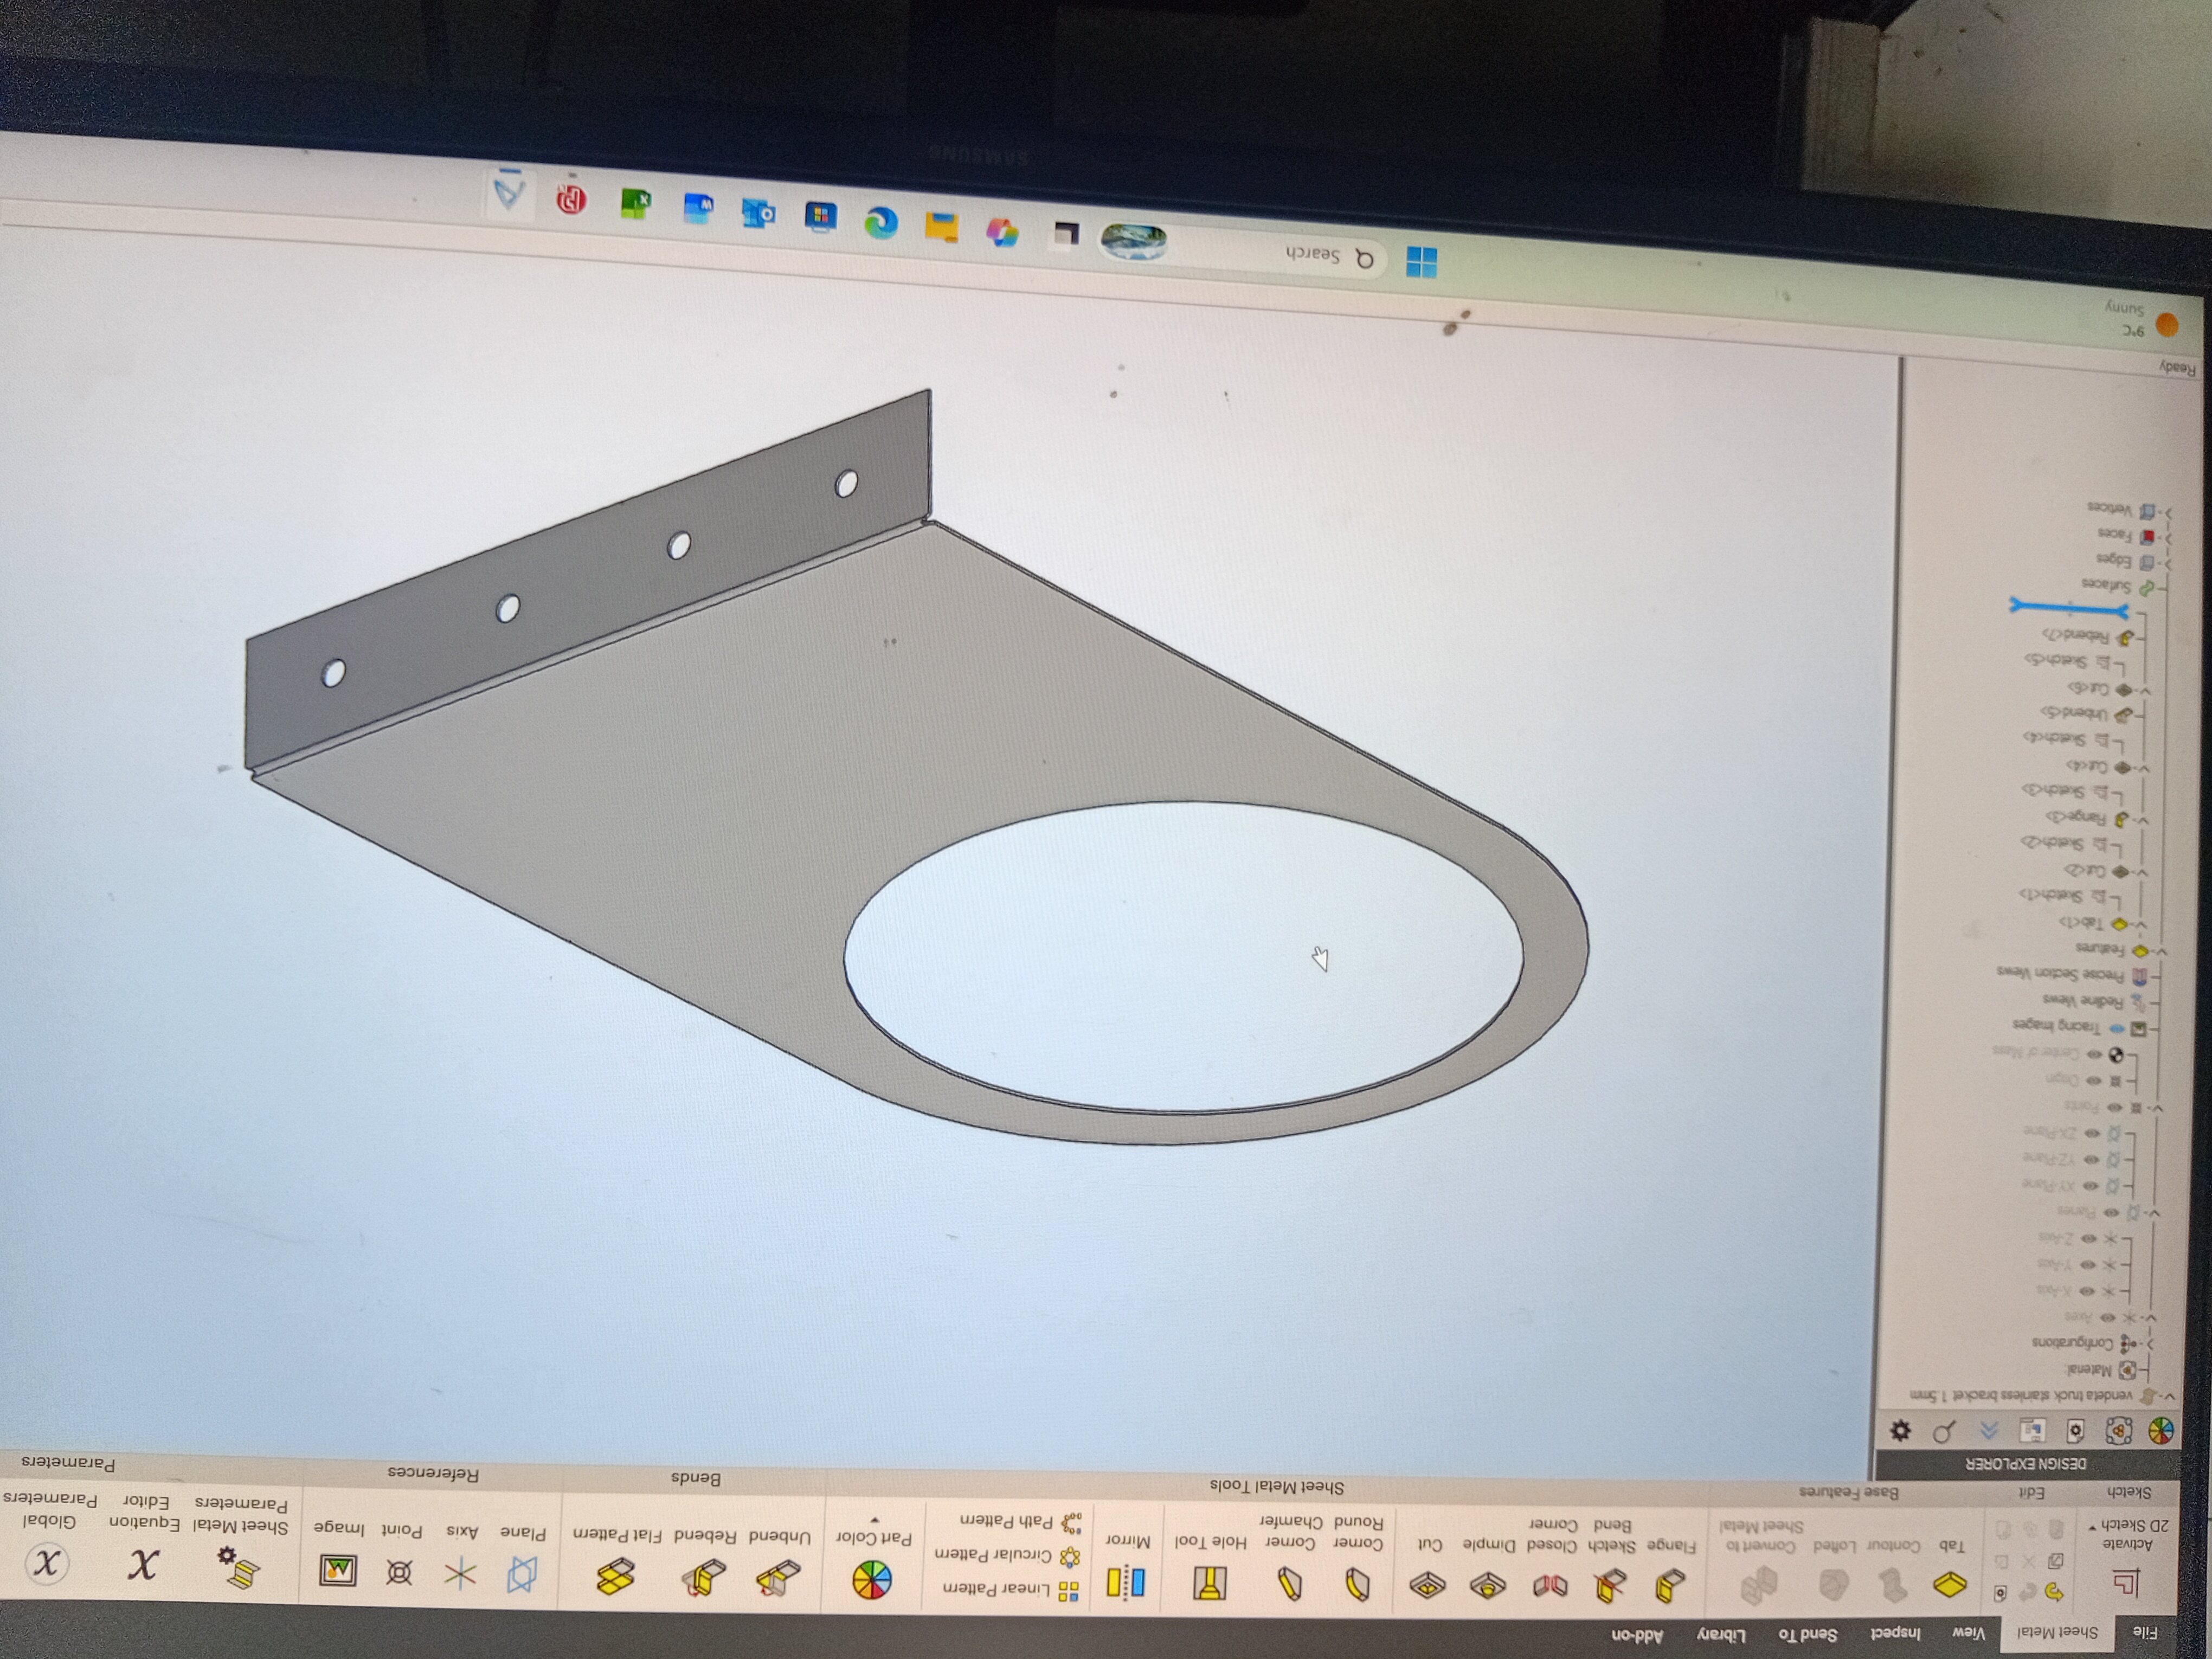This screenshot has height=1659, width=2212.
Task: Toggle visibility eye for Z-Axis
Action: point(2088,1239)
